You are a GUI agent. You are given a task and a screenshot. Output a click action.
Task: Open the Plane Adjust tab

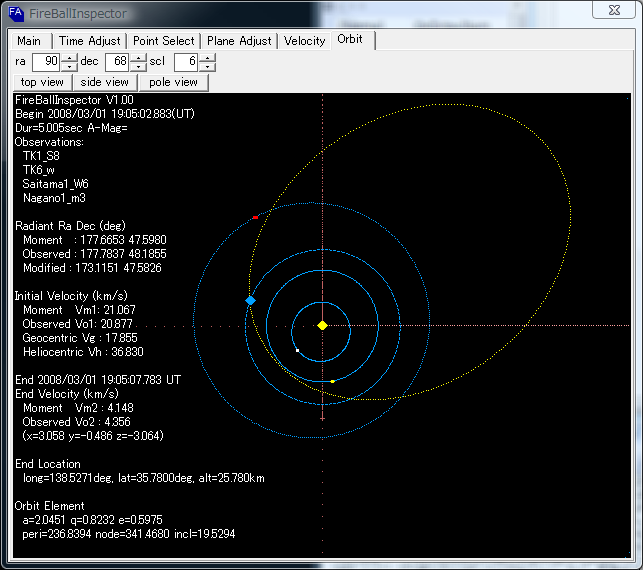(239, 41)
